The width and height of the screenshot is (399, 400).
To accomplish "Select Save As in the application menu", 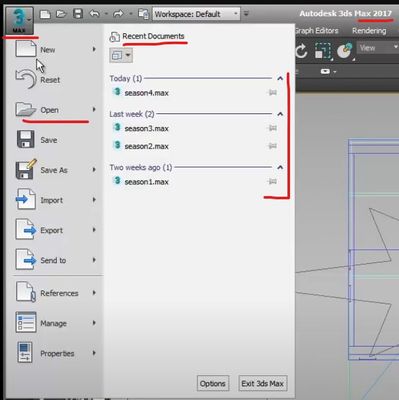I will click(x=56, y=170).
